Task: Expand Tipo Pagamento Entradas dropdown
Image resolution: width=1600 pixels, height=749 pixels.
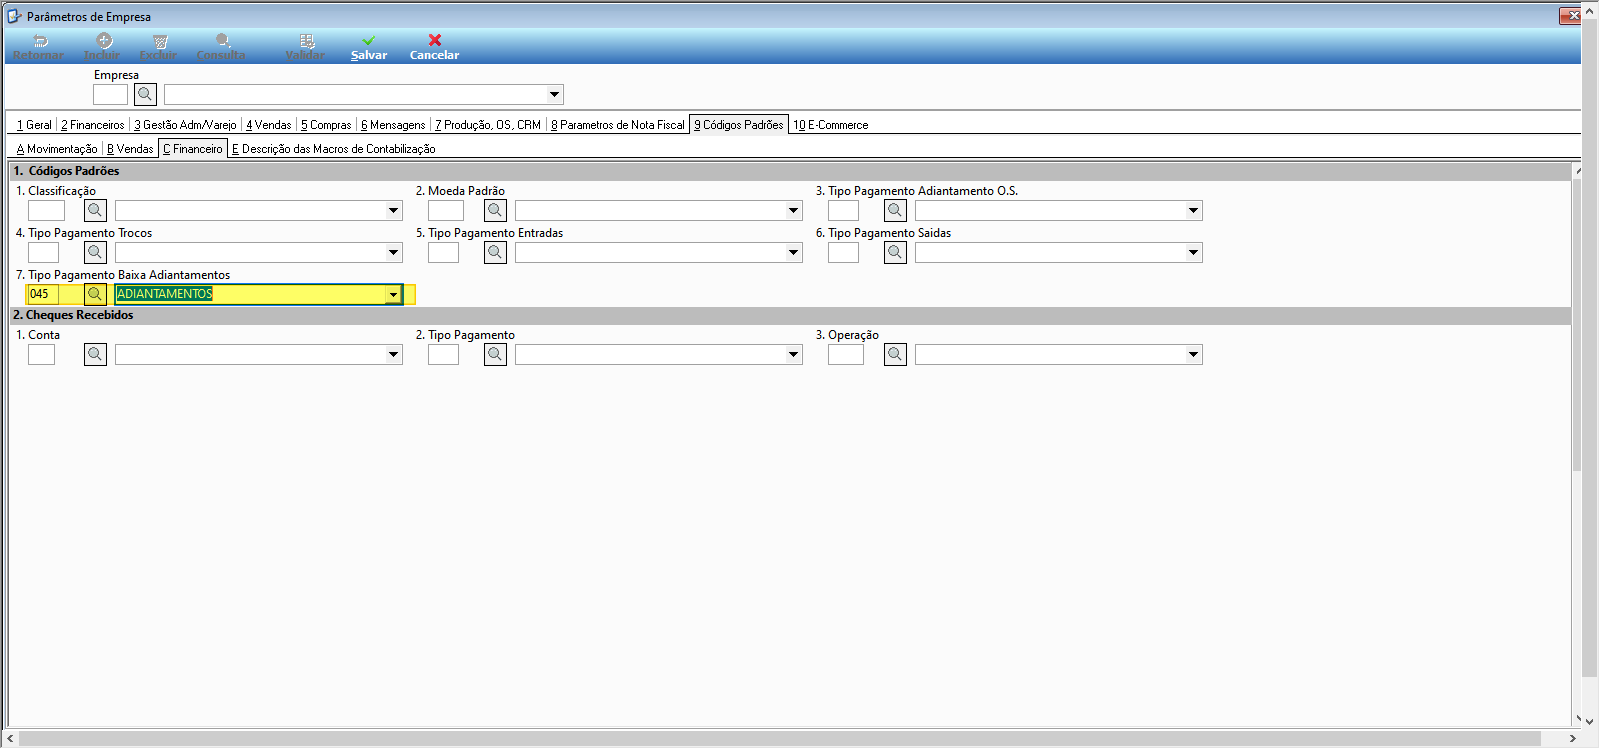Action: point(793,252)
